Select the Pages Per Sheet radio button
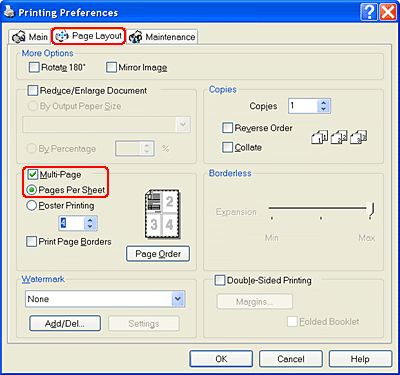 point(32,190)
